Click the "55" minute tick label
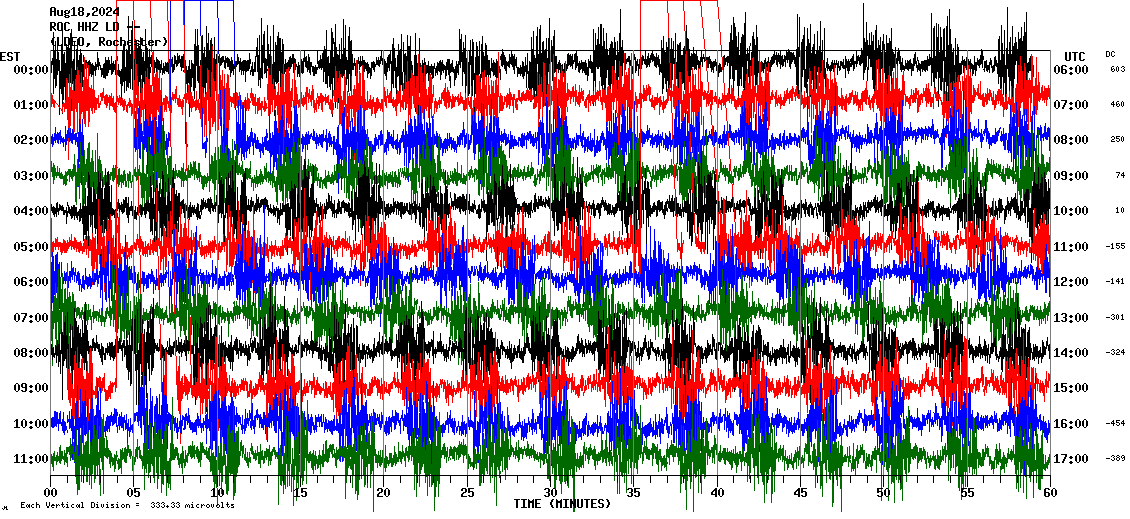This screenshot has height=519, width=1130. [967, 493]
